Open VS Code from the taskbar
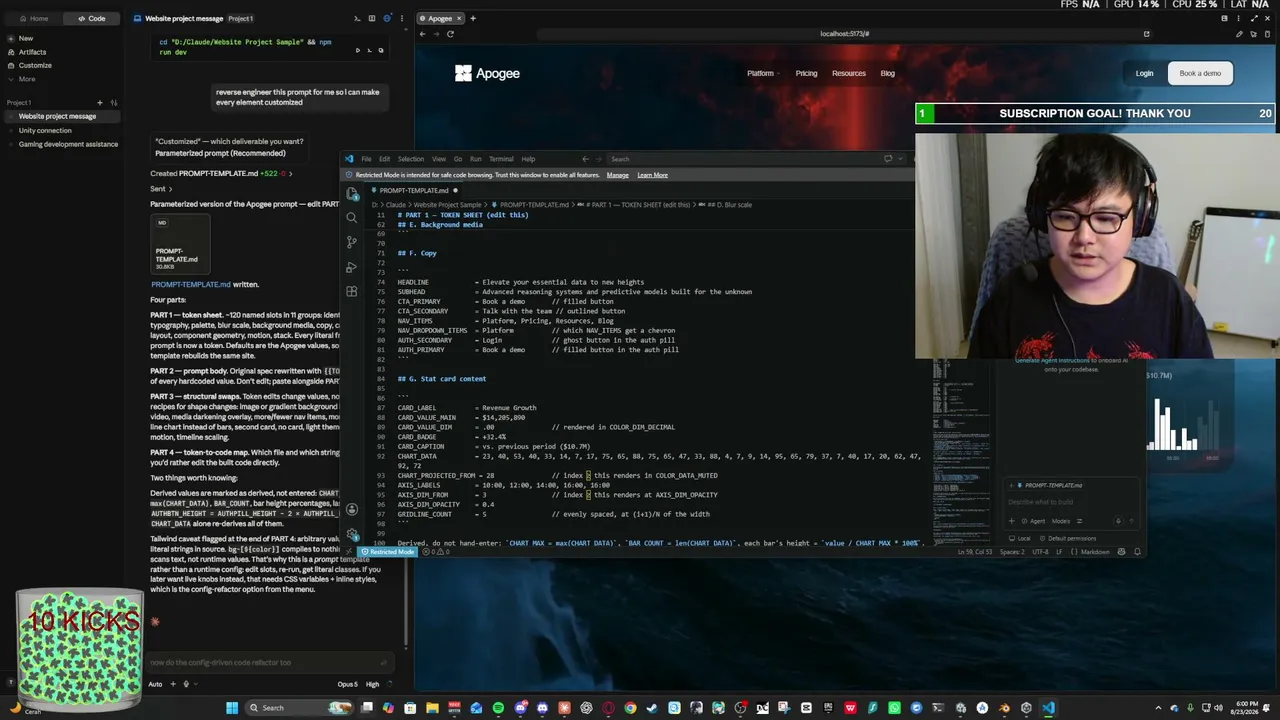This screenshot has width=1280, height=720. (1048, 708)
